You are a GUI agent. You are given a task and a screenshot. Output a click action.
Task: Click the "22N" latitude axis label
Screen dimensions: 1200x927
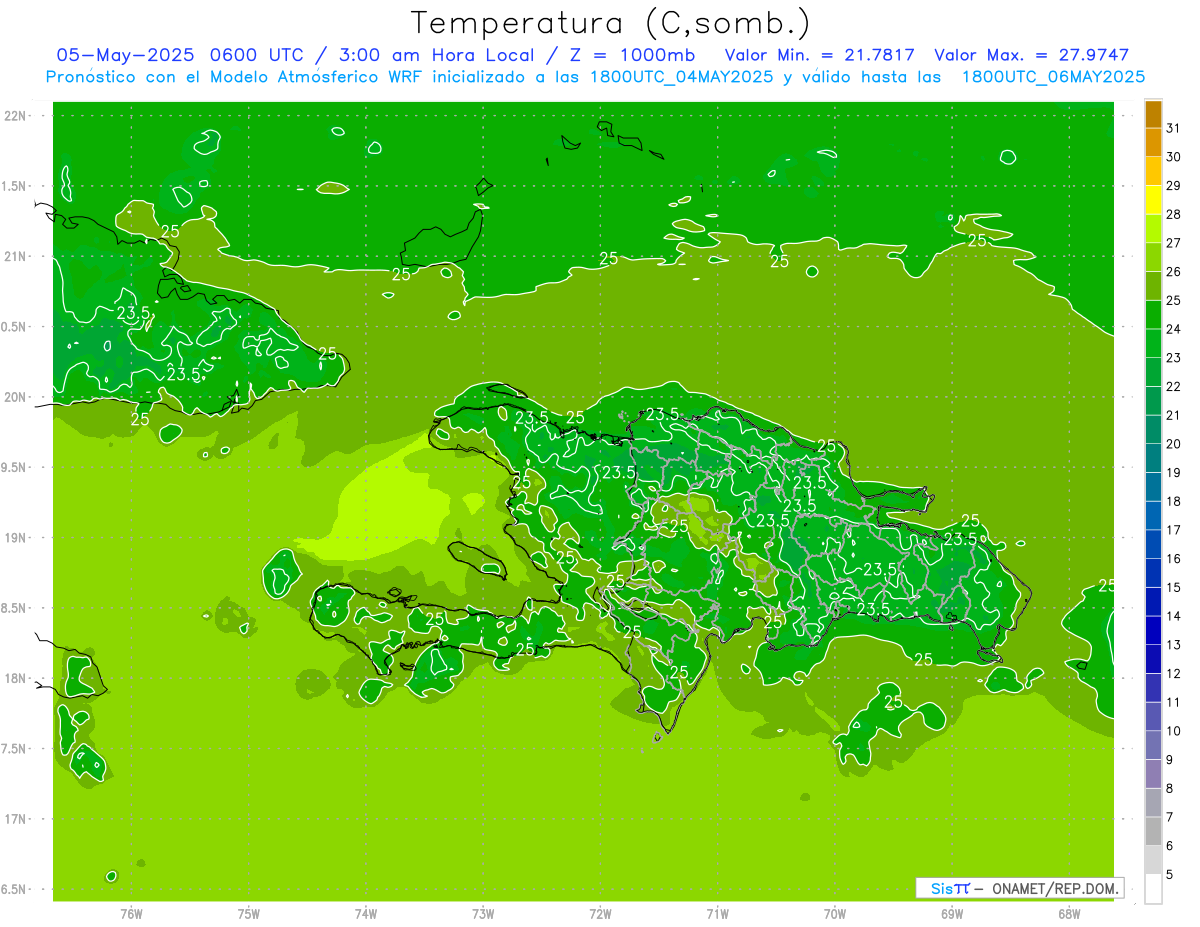(x=15, y=116)
